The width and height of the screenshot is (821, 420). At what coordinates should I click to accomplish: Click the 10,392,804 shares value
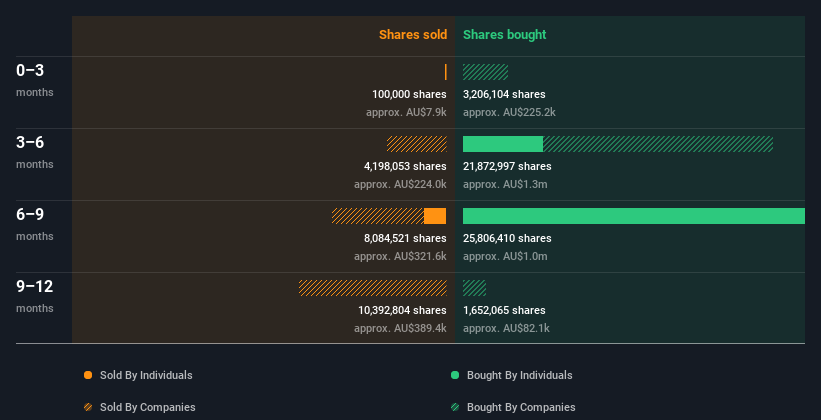tap(403, 310)
